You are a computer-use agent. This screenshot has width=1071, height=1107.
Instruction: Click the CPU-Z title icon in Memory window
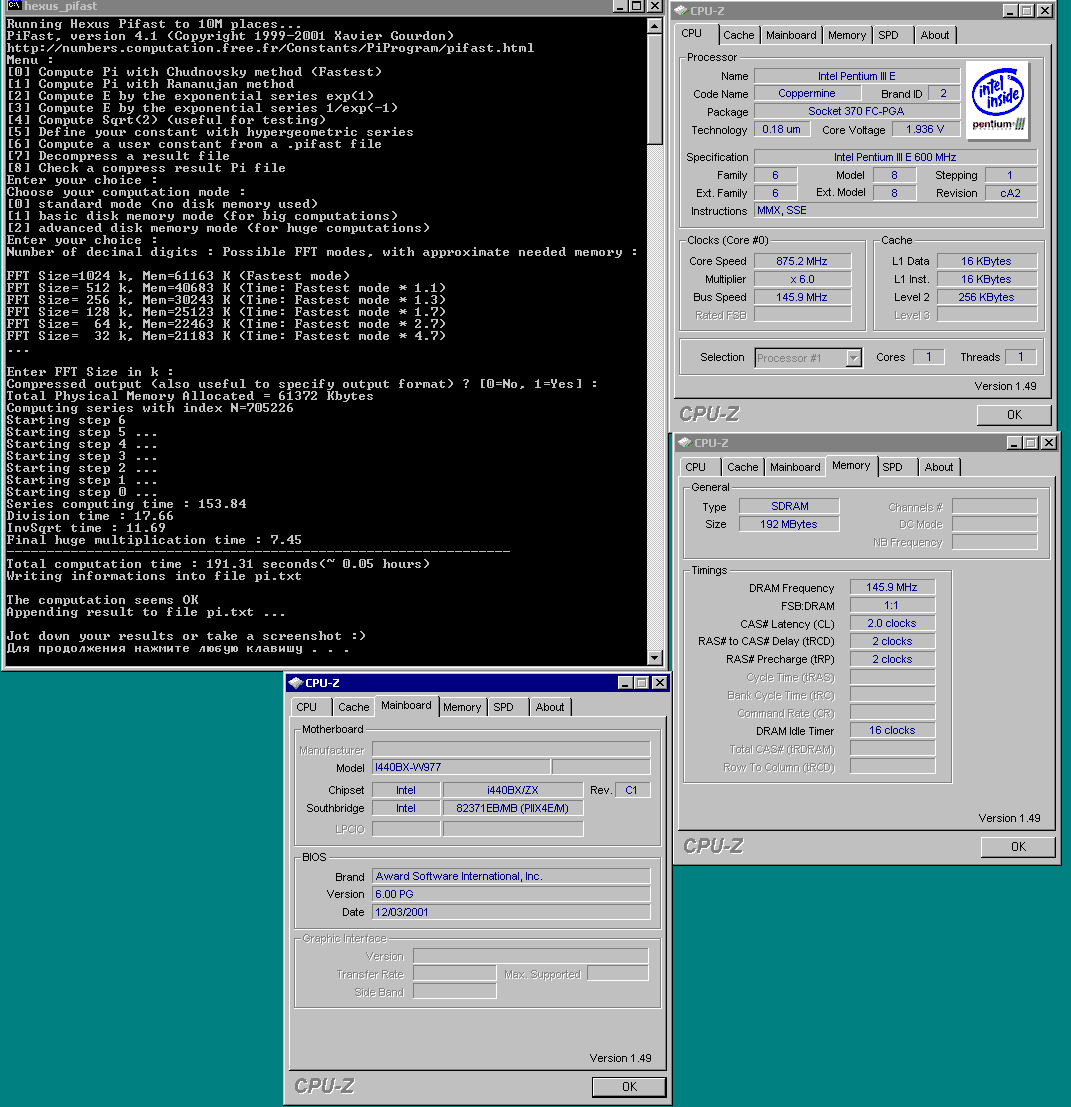tap(685, 443)
